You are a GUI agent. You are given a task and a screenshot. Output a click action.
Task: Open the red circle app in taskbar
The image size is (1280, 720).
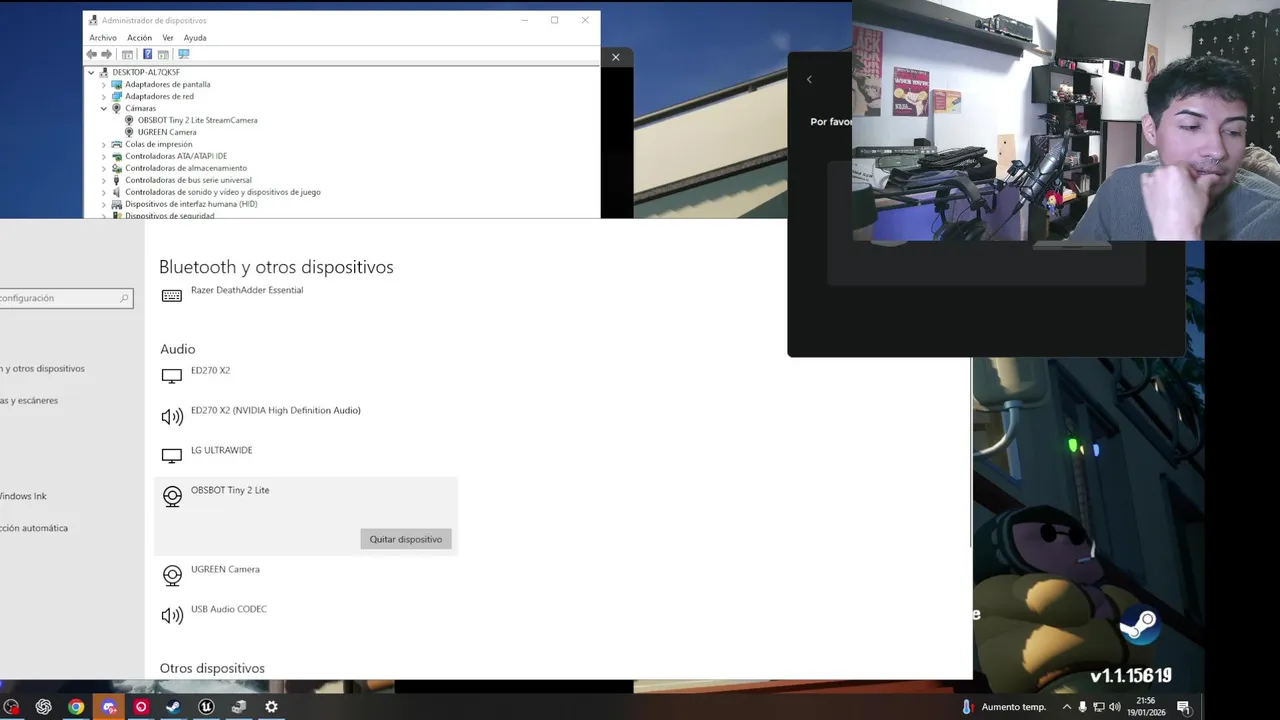141,707
